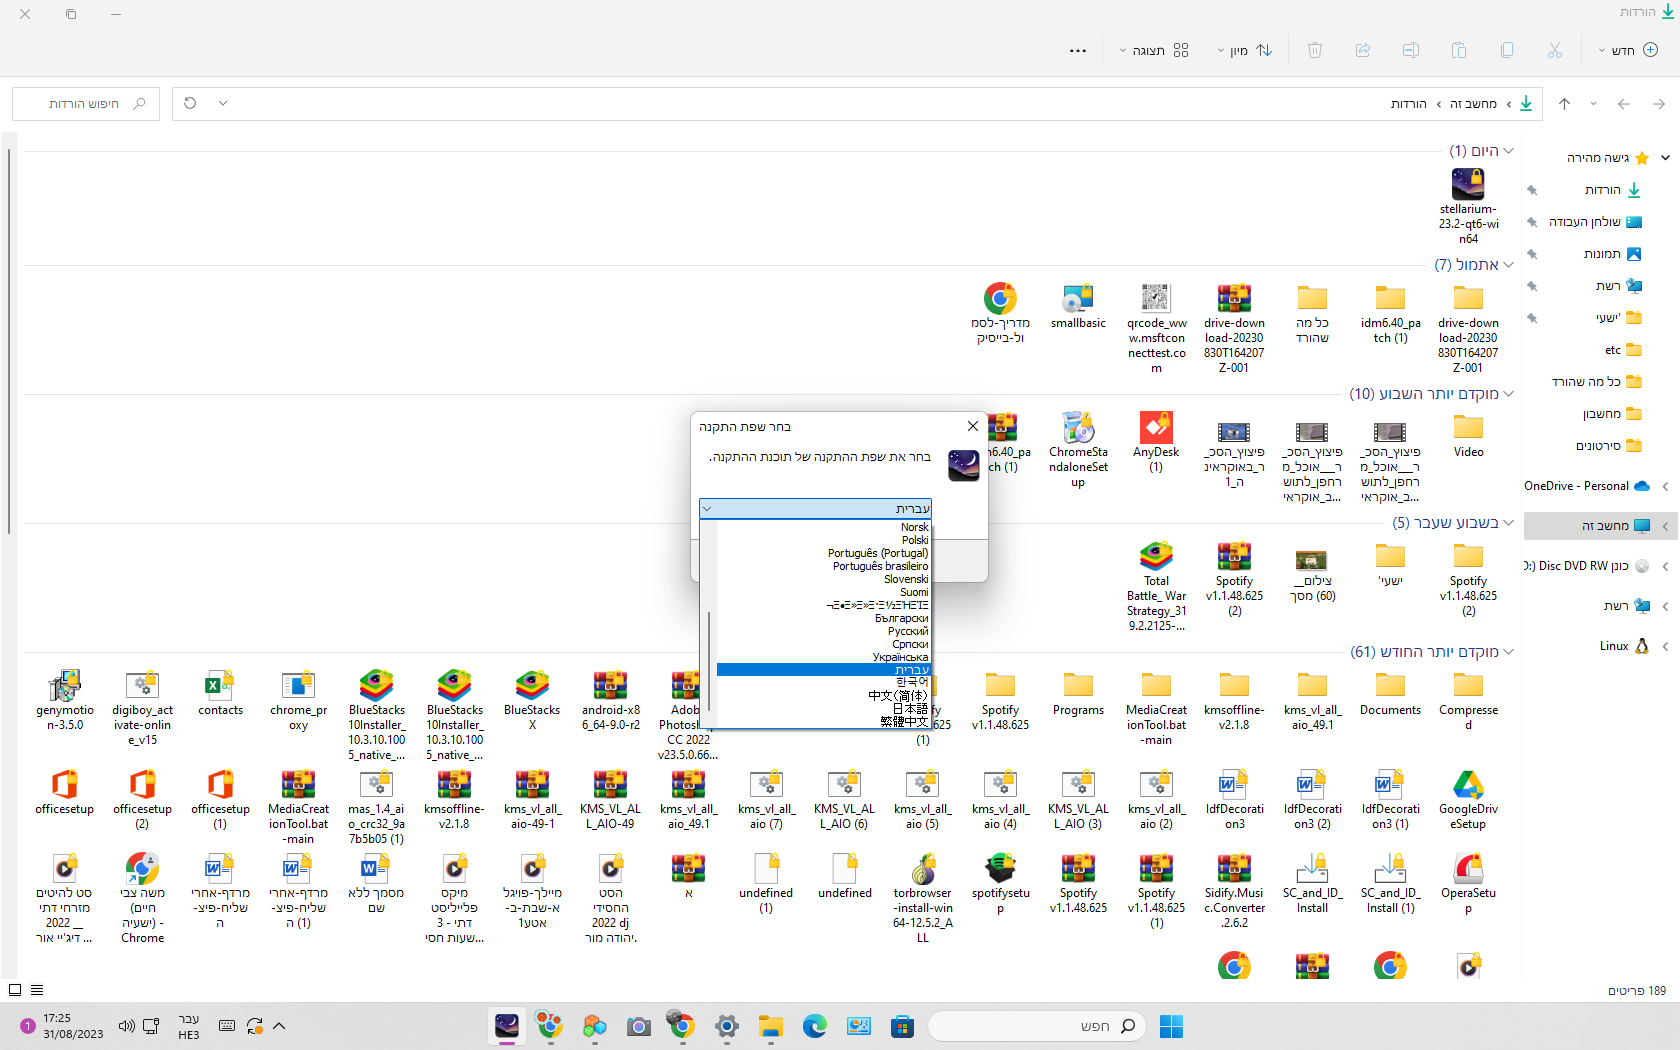Open the Documents folder
The height and width of the screenshot is (1050, 1680).
(1390, 693)
